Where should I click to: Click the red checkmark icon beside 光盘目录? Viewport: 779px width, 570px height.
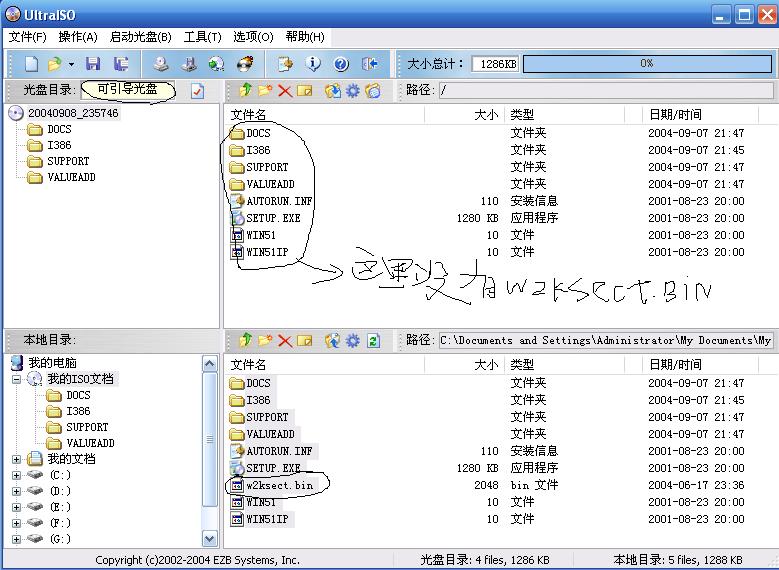197,90
